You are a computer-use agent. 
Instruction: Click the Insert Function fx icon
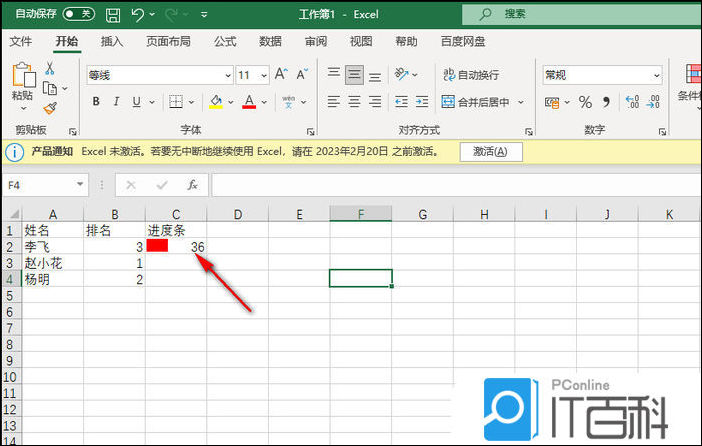[x=193, y=184]
